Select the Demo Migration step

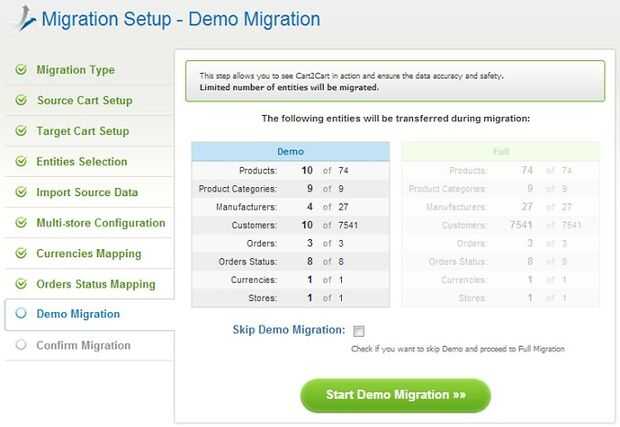pos(78,314)
